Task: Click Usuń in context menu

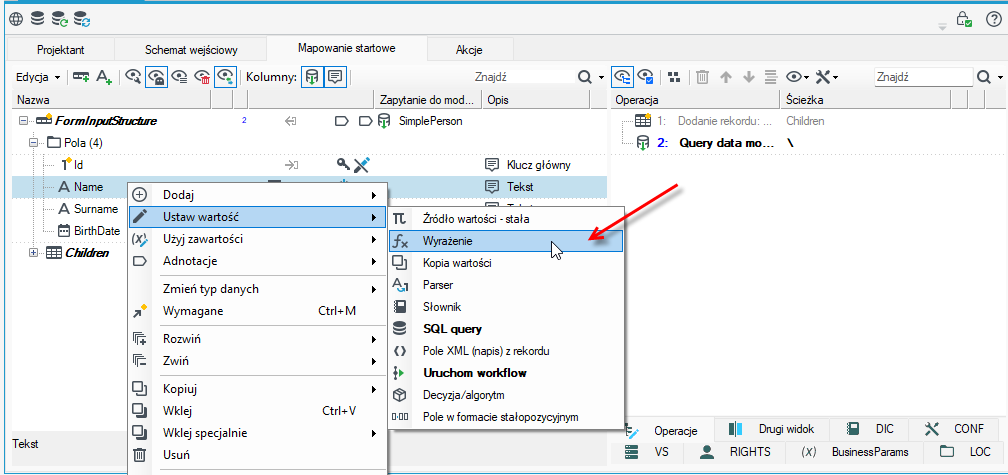Action: click(x=258, y=455)
